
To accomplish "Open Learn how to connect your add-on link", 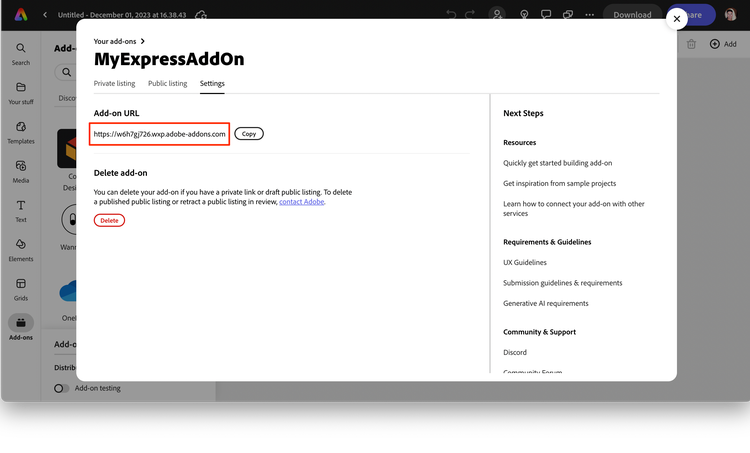I will (x=574, y=209).
